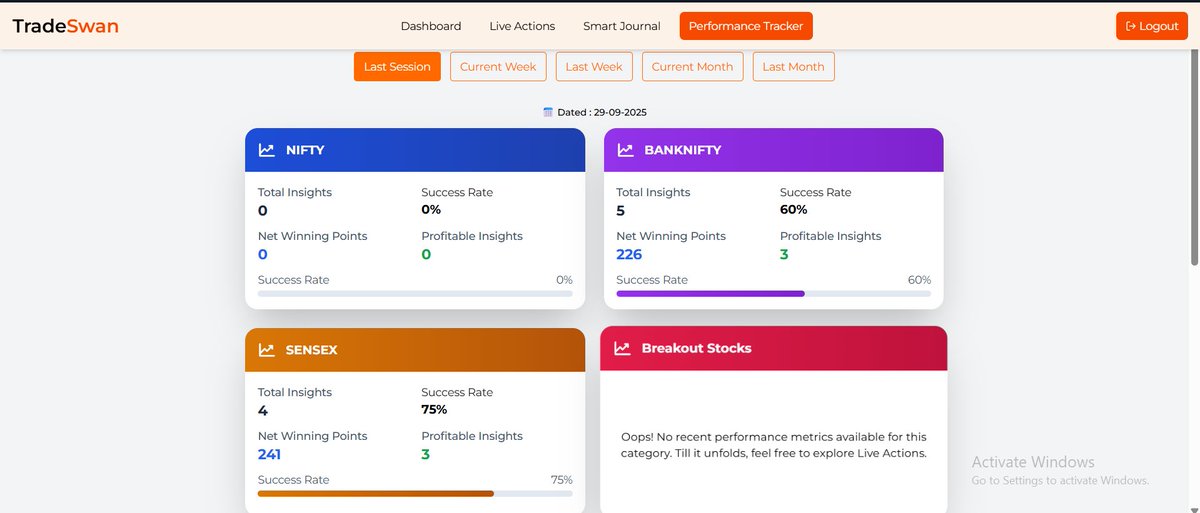Click the 'Oops! No recent performance metrics' message
This screenshot has height=513, width=1200.
click(774, 445)
